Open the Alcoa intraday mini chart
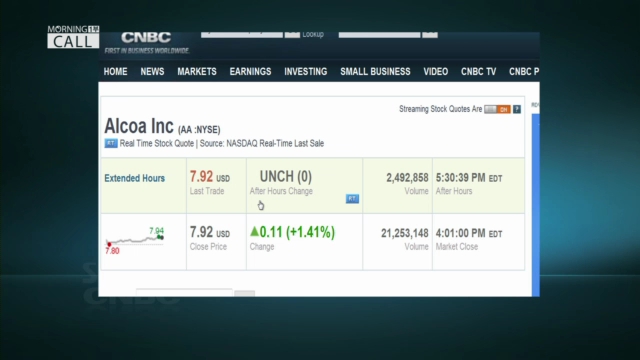 point(135,241)
